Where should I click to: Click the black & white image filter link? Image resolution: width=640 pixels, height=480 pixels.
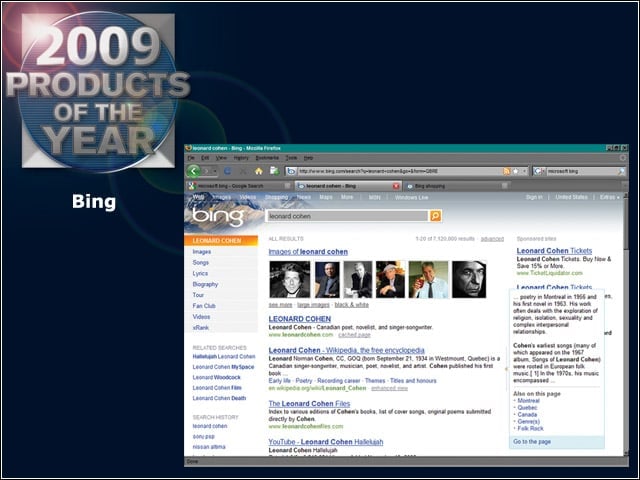click(351, 305)
